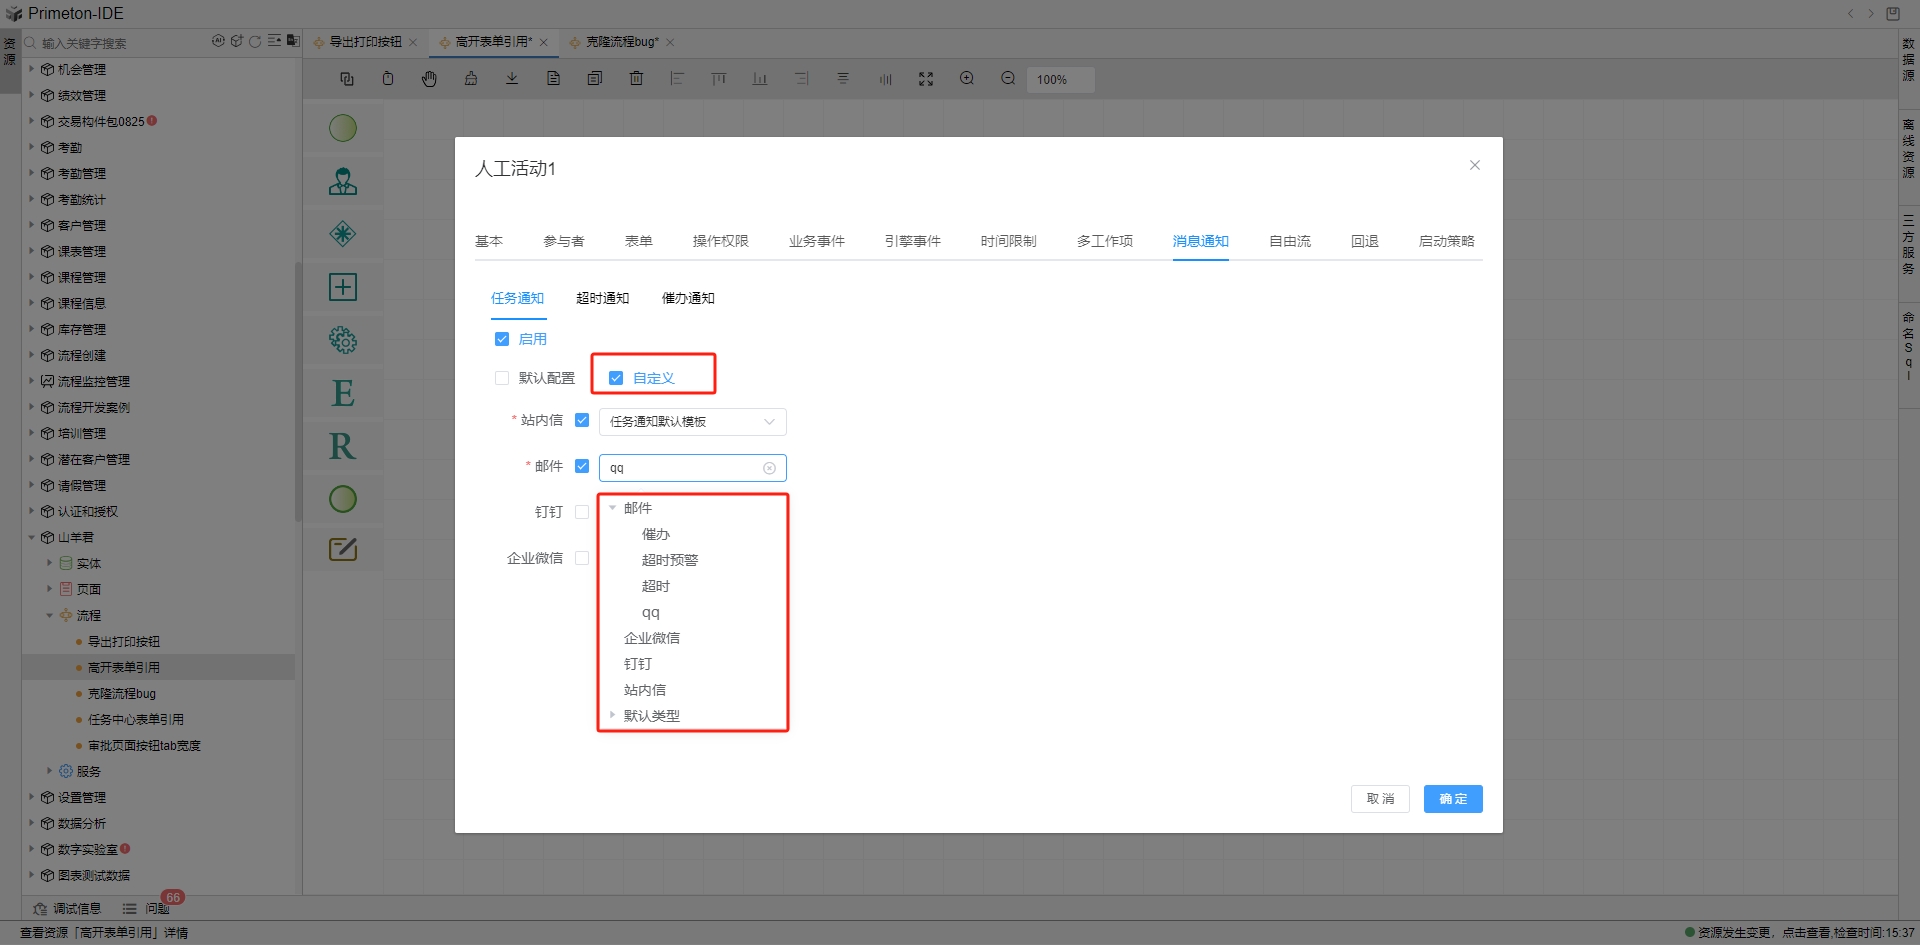Open the 任务通知默认模板 dropdown

coord(692,422)
